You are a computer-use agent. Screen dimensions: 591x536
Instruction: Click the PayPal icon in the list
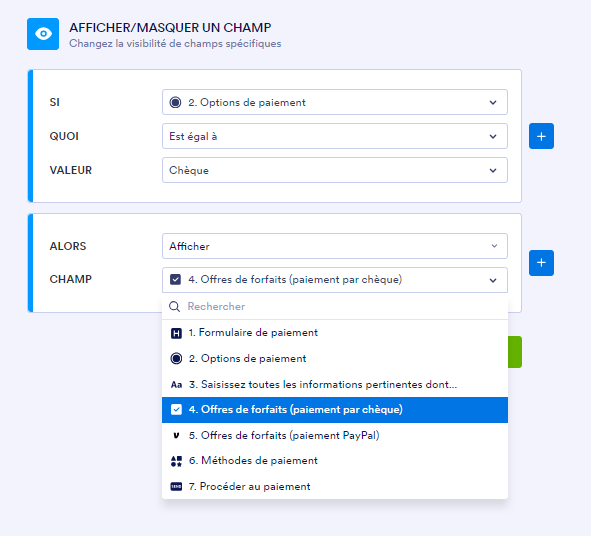click(x=176, y=436)
